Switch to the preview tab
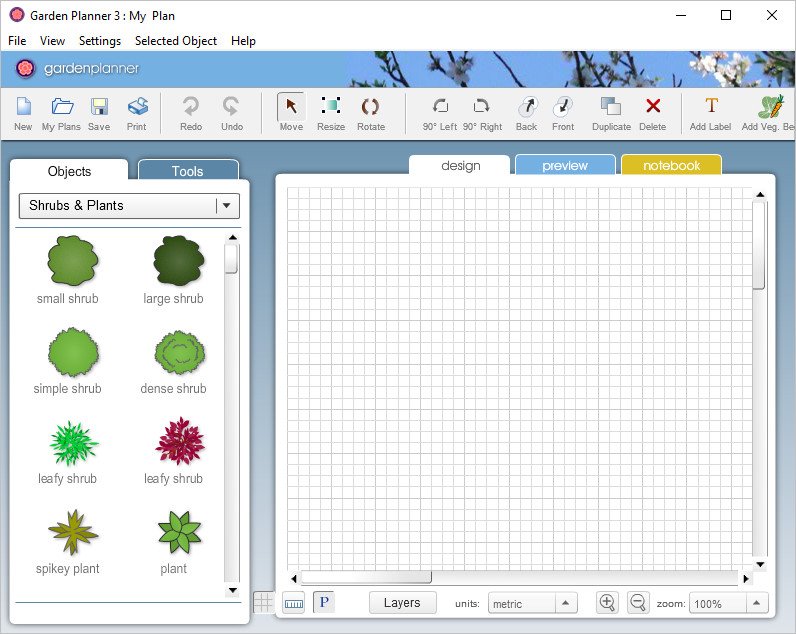The height and width of the screenshot is (634, 796). (x=565, y=166)
